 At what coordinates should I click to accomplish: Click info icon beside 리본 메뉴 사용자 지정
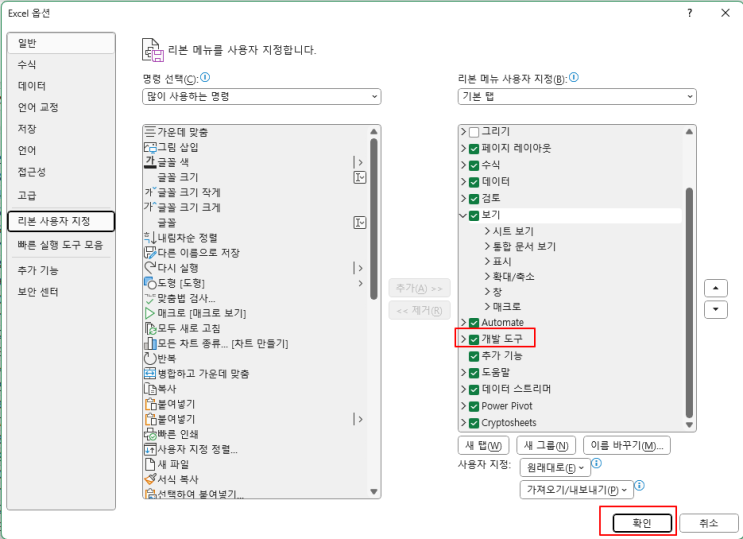(x=573, y=77)
